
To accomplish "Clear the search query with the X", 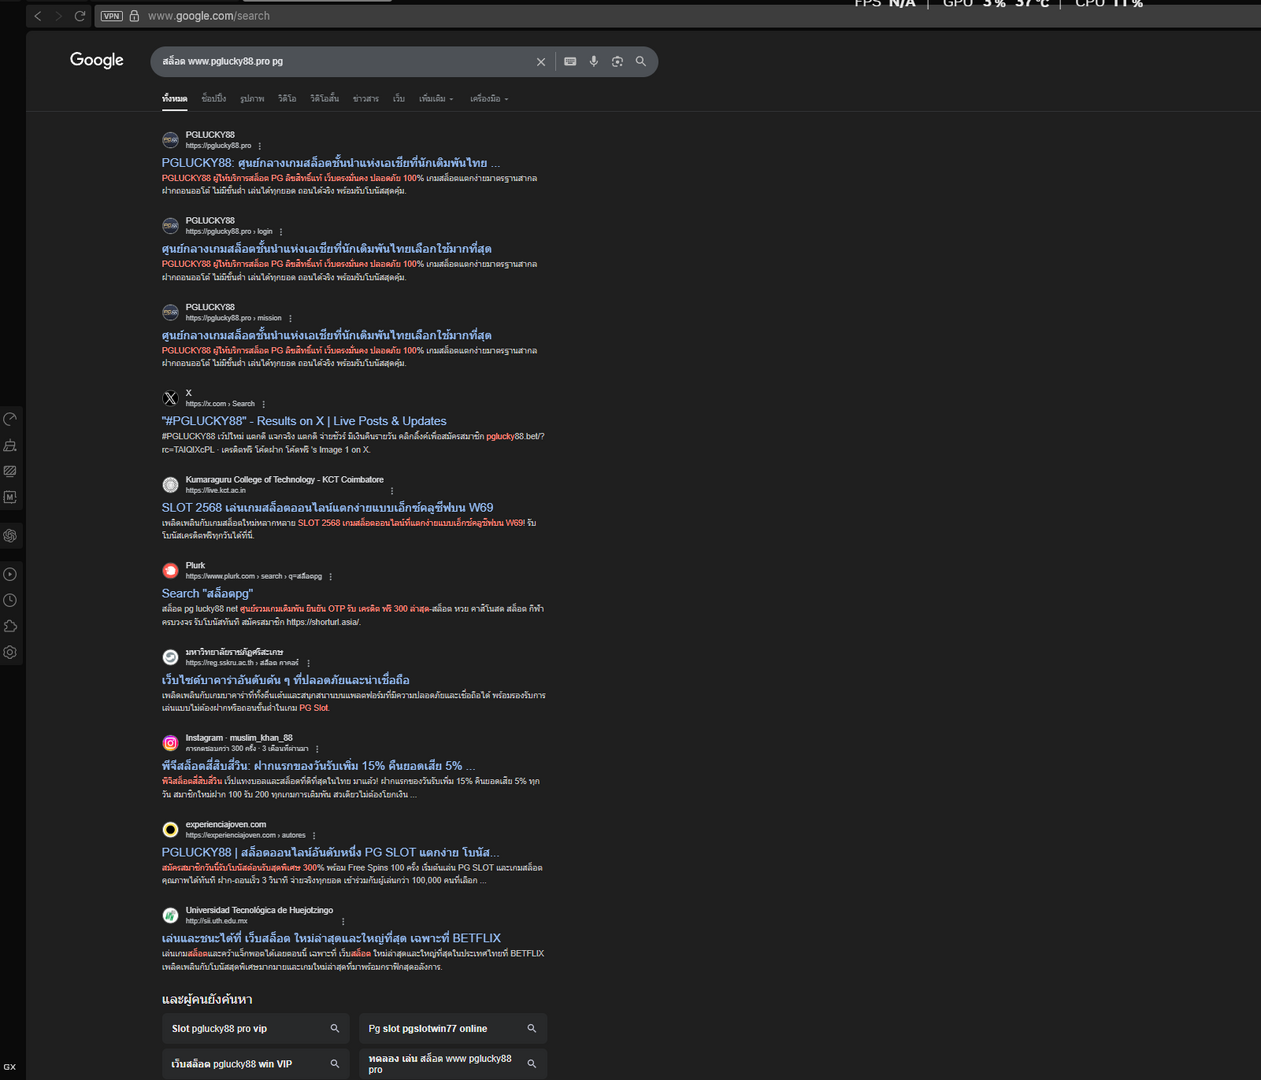I will [x=541, y=62].
